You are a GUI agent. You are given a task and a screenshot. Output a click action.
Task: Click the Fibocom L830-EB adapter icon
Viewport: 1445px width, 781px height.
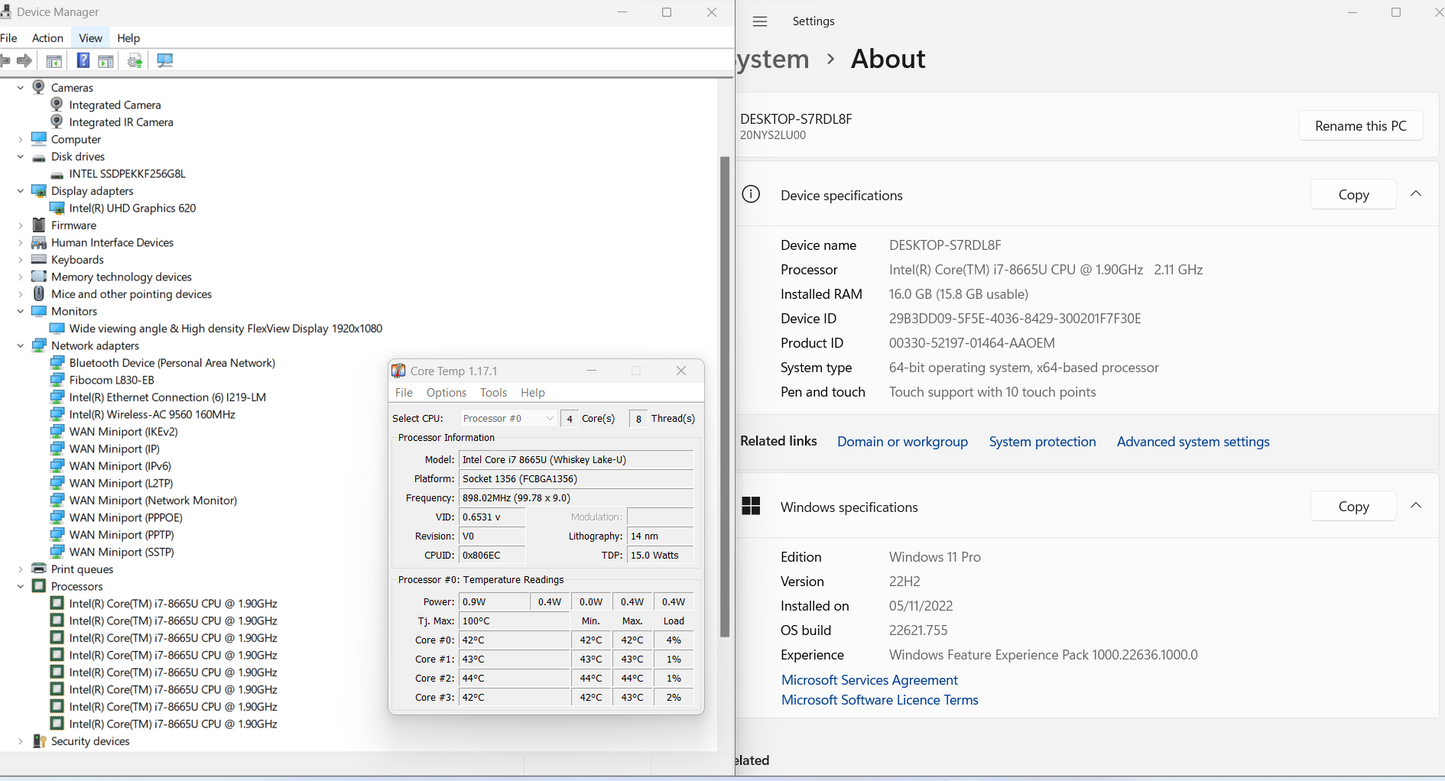57,380
